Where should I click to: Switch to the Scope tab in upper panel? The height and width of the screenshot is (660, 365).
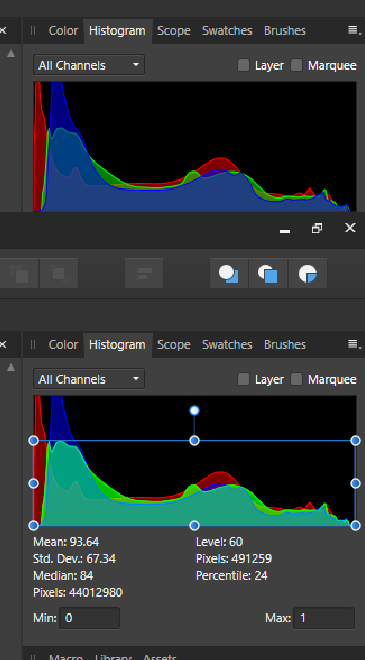tap(174, 31)
